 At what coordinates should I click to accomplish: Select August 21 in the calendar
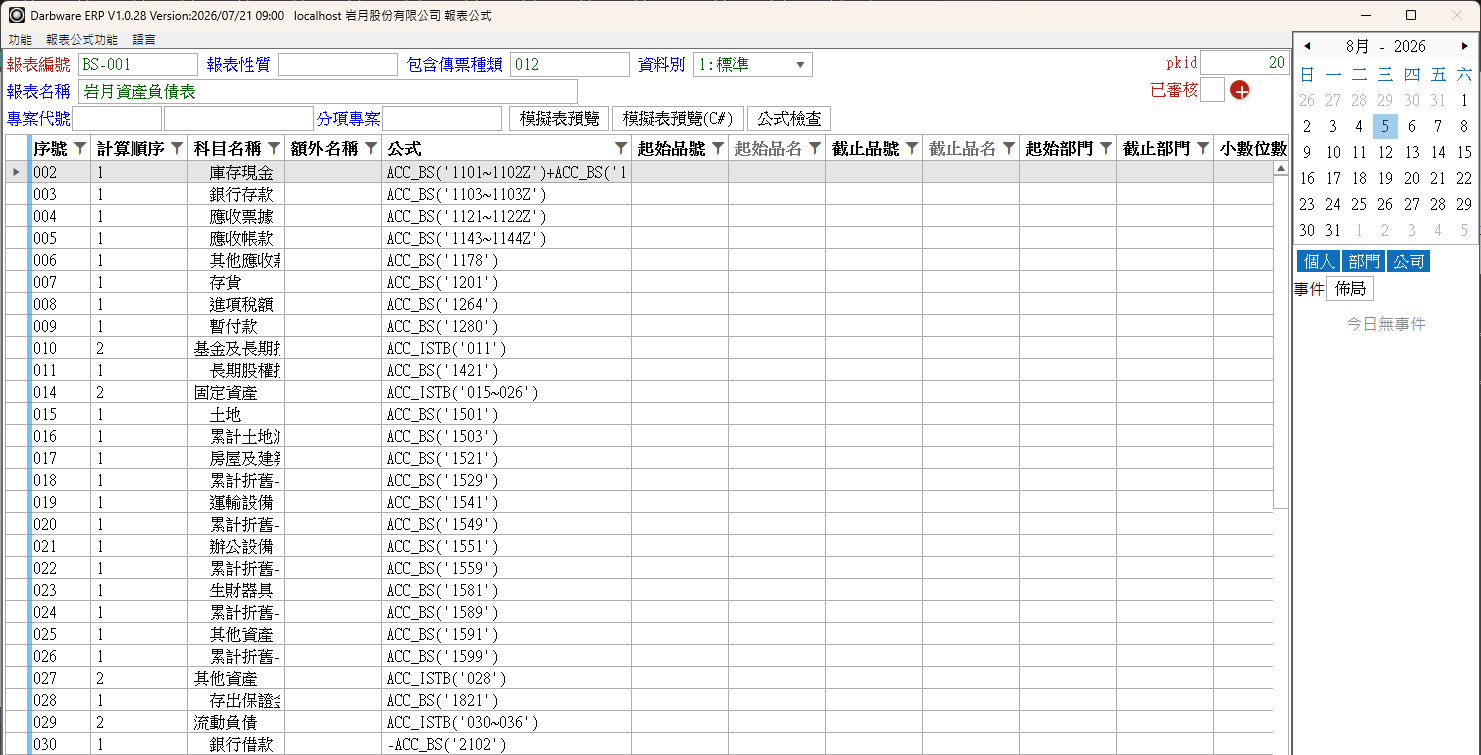tap(1438, 178)
